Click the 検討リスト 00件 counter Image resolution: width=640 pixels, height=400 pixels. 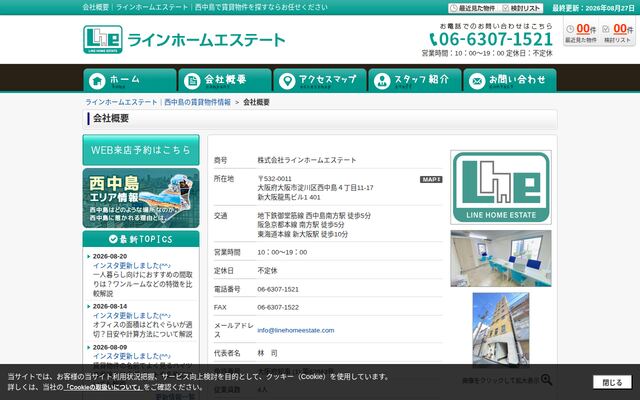(618, 33)
